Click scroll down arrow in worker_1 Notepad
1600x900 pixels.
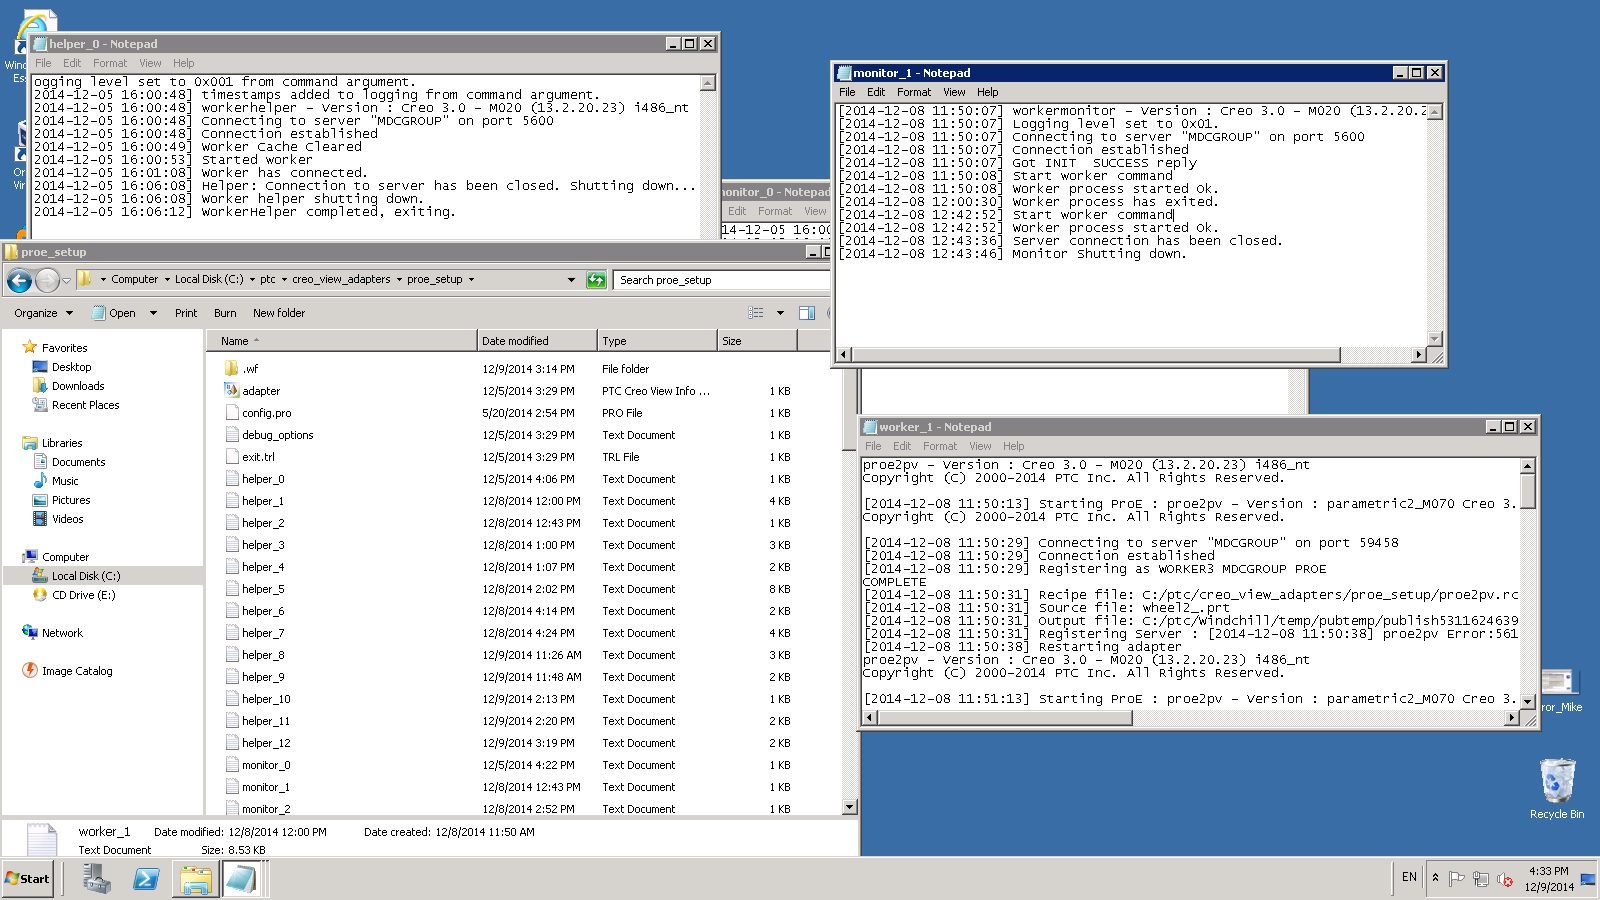point(1528,702)
